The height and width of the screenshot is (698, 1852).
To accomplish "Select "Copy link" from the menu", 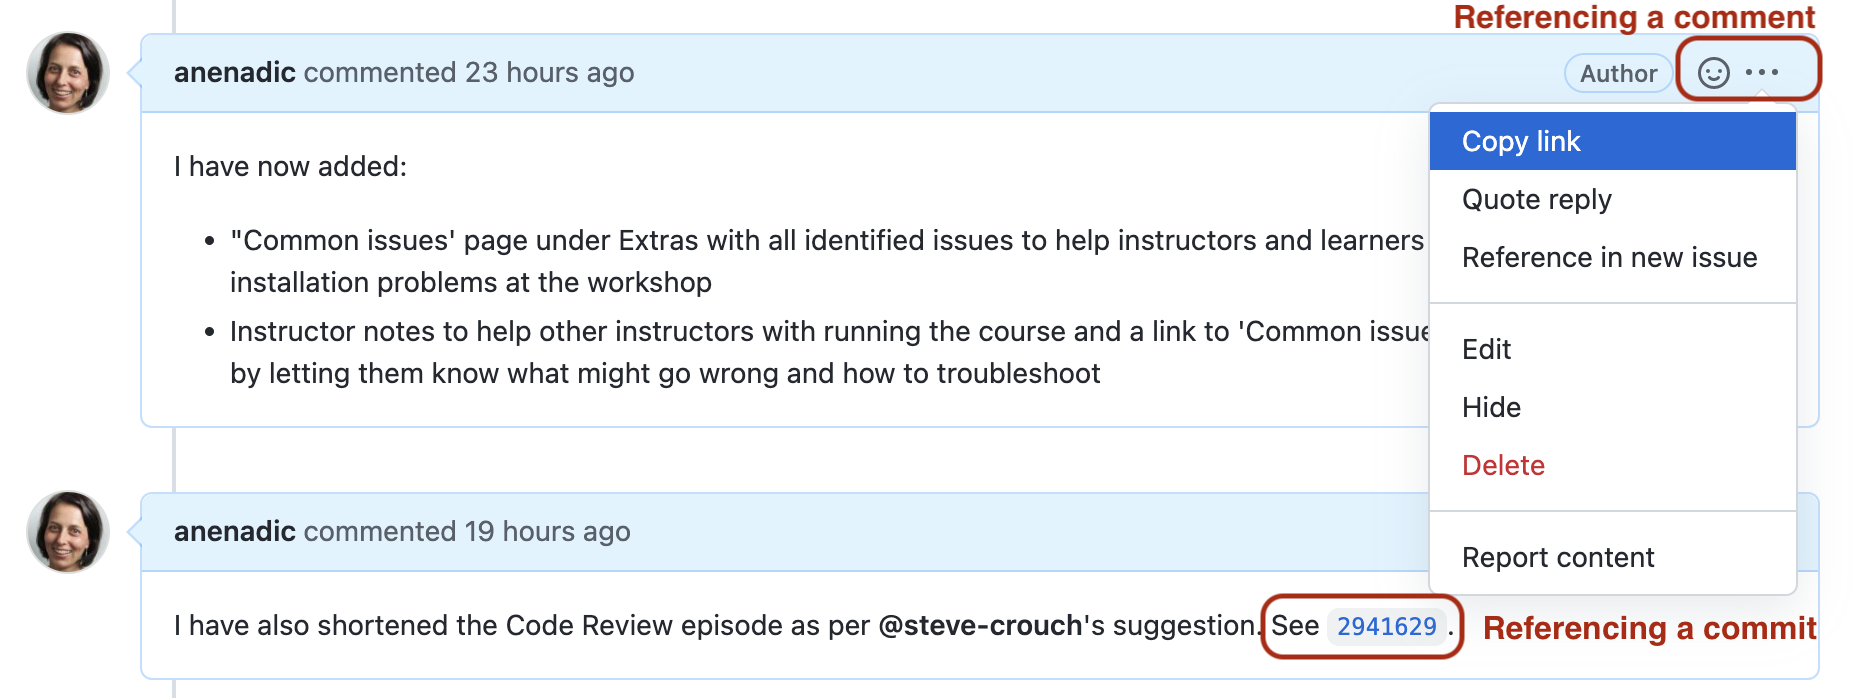I will tap(1521, 140).
